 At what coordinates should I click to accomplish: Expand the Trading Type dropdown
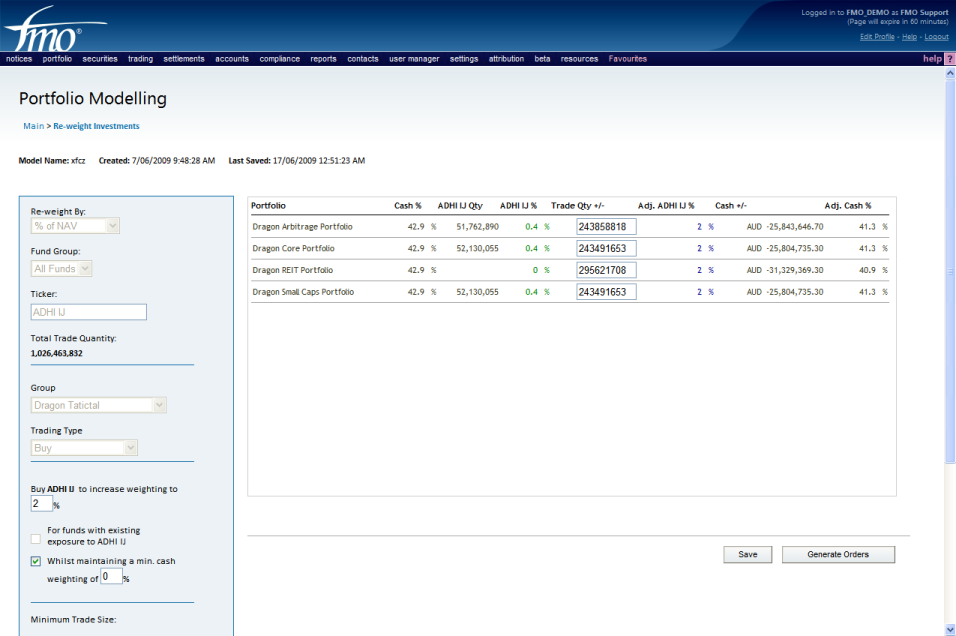click(84, 448)
